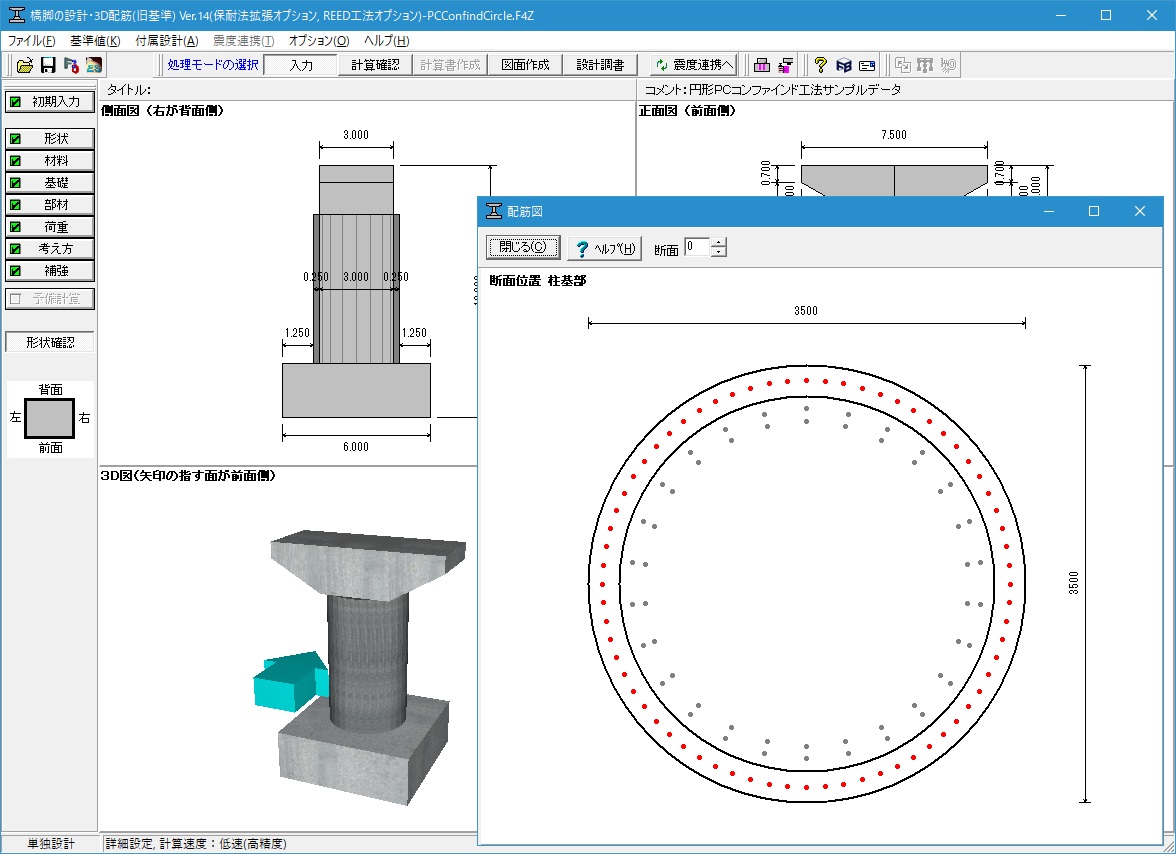Screen dimensions: 1176x854
Task: Open the オプション(O) menu
Action: point(319,40)
